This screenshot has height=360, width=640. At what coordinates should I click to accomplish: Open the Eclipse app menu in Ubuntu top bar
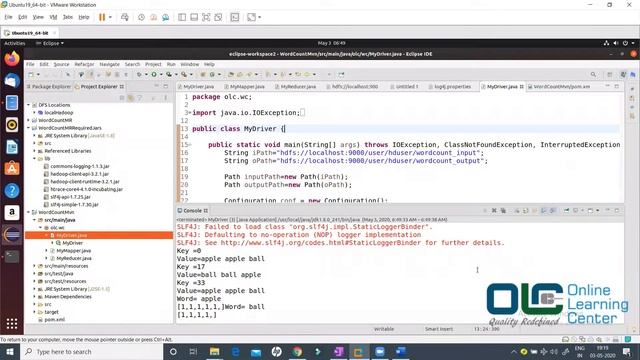click(x=50, y=43)
